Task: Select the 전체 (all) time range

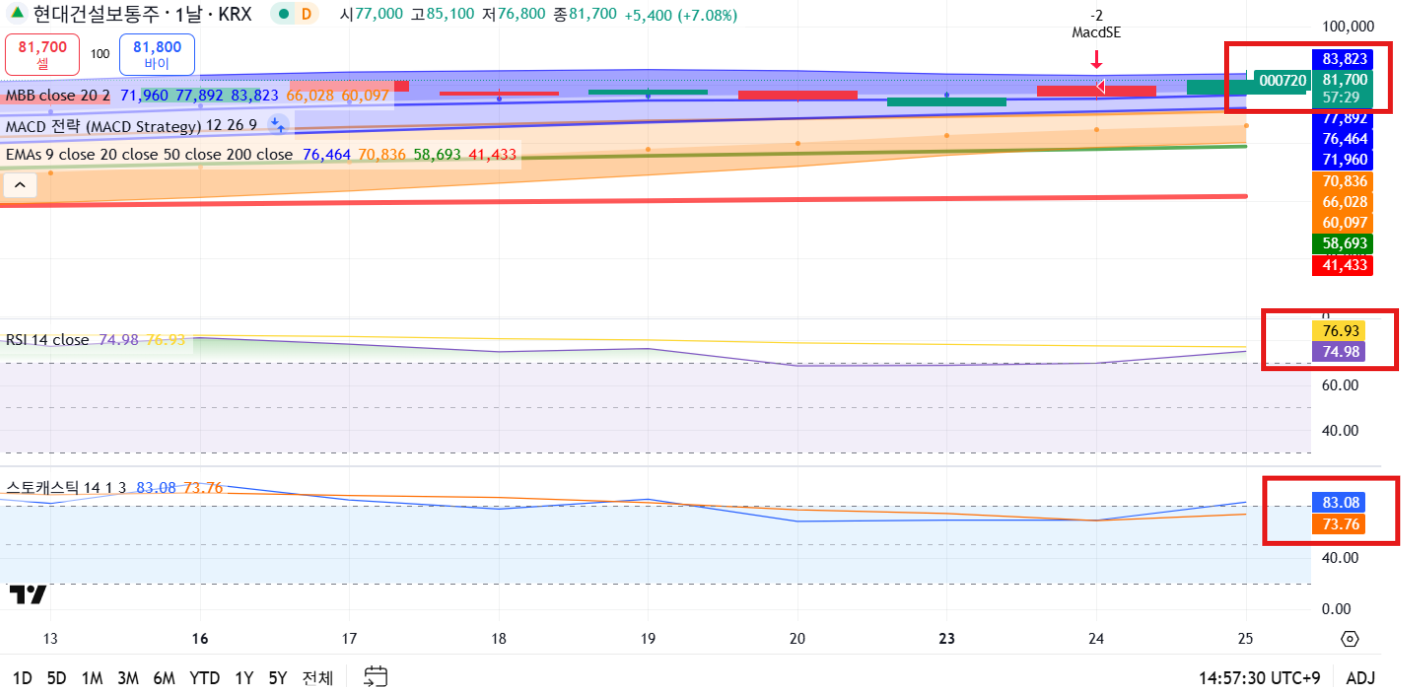Action: pyautogui.click(x=317, y=678)
